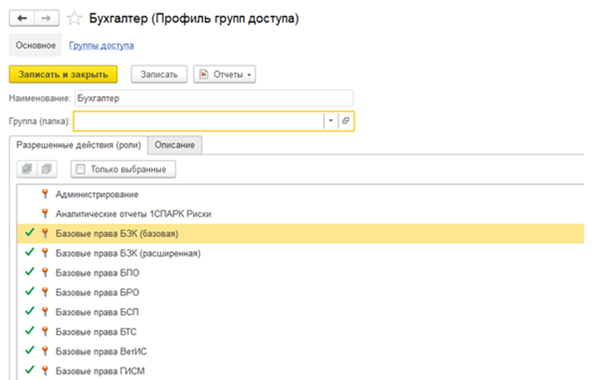The width and height of the screenshot is (601, 380).
Task: Go forward with the right arrow button
Action: (47, 18)
